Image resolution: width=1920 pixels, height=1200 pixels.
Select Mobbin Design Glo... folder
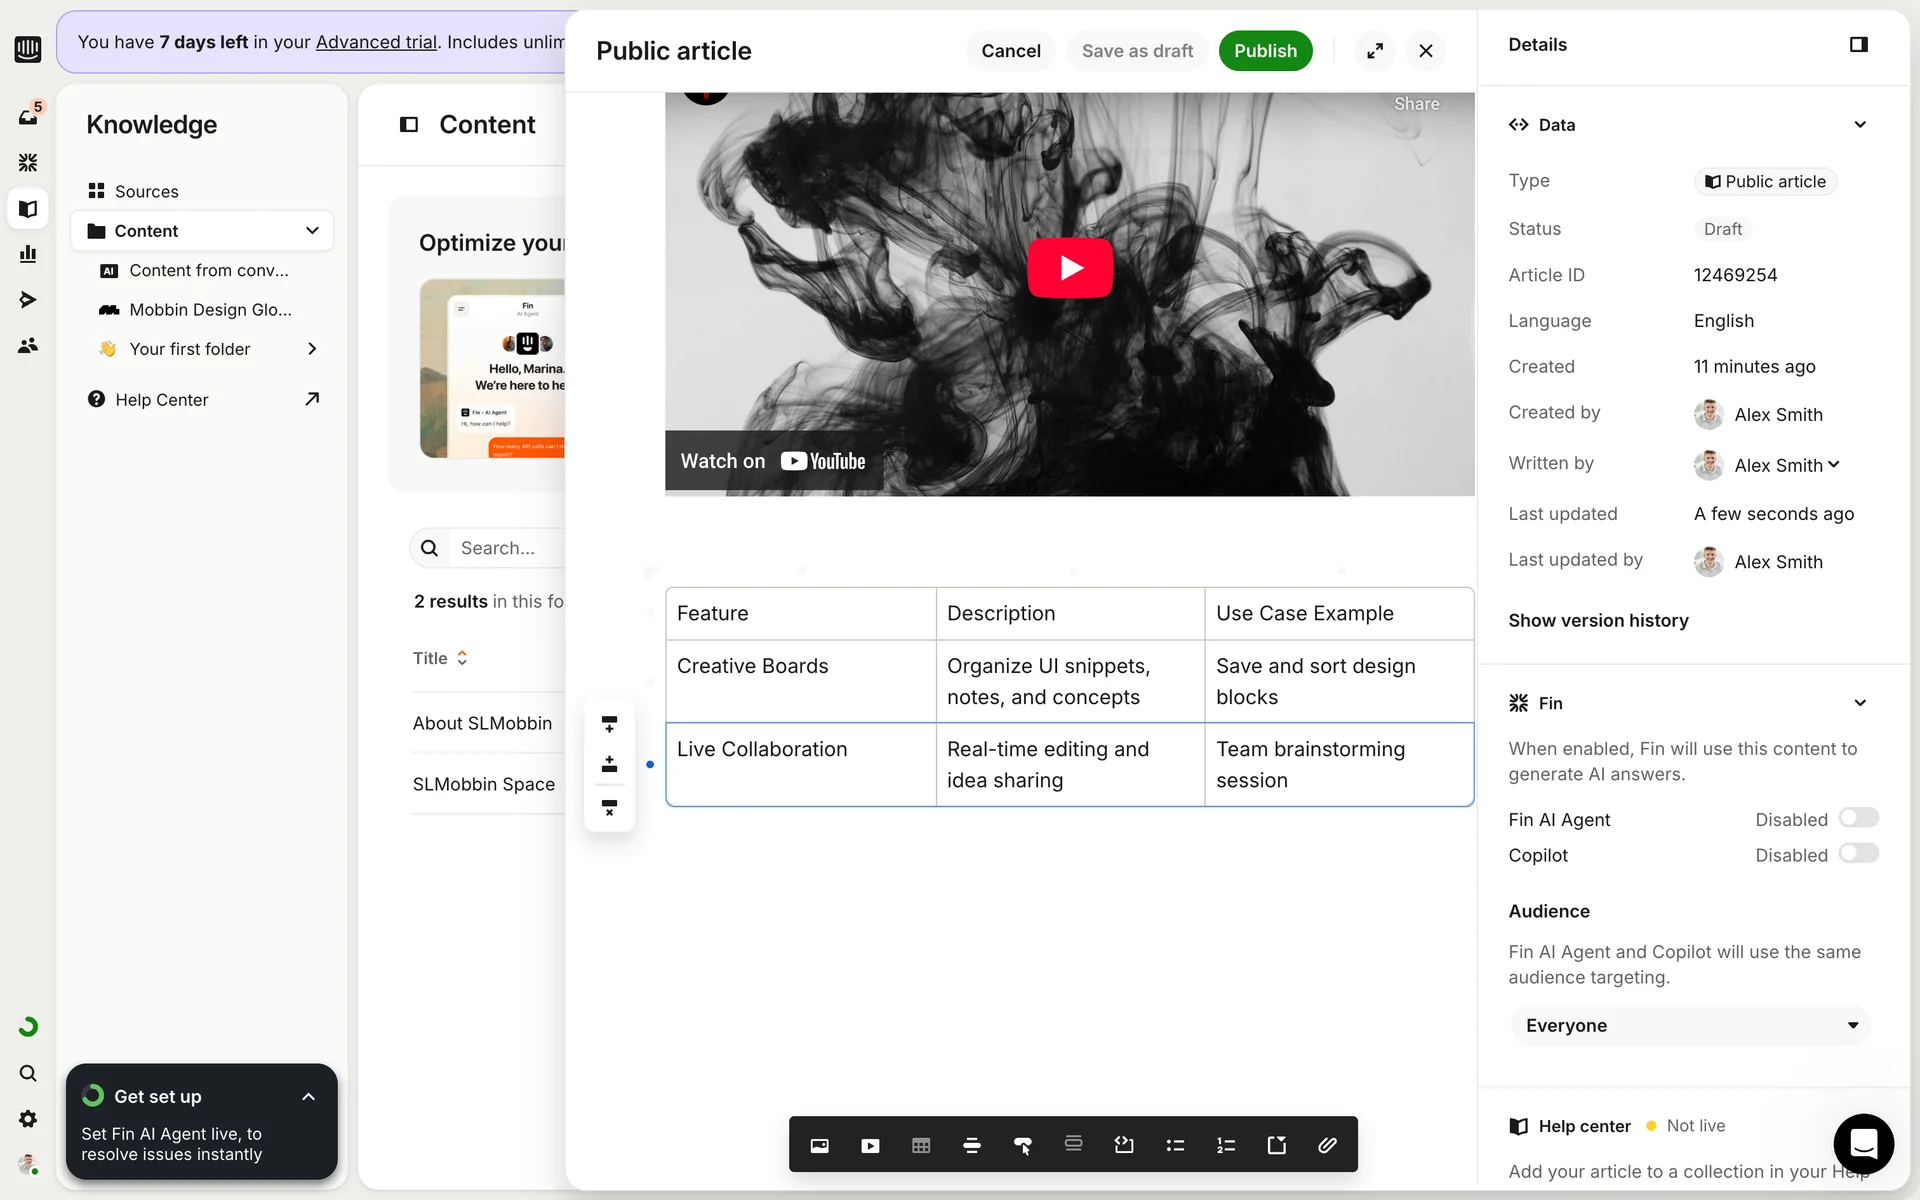(x=210, y=310)
